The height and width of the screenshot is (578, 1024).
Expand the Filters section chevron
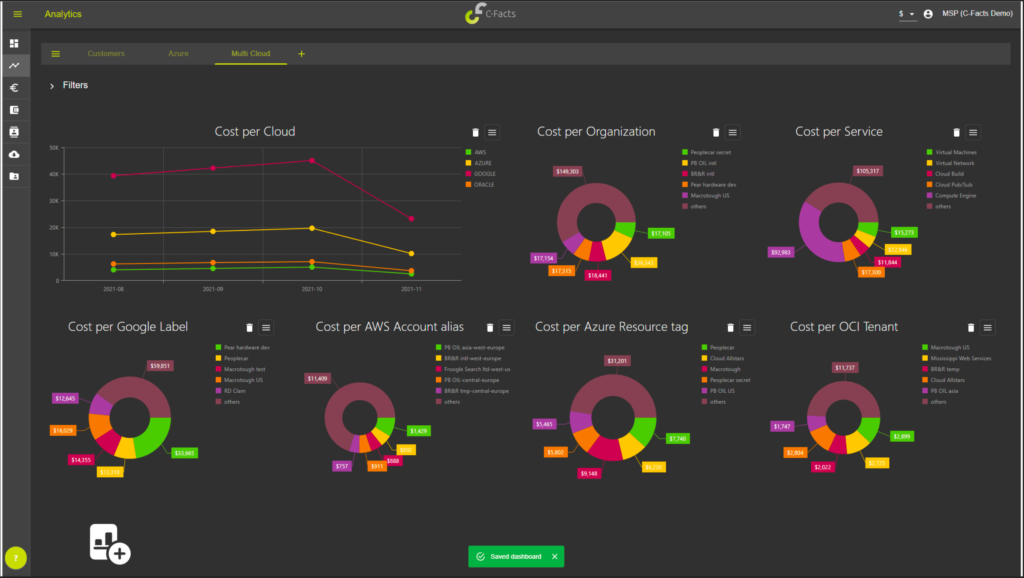point(52,86)
